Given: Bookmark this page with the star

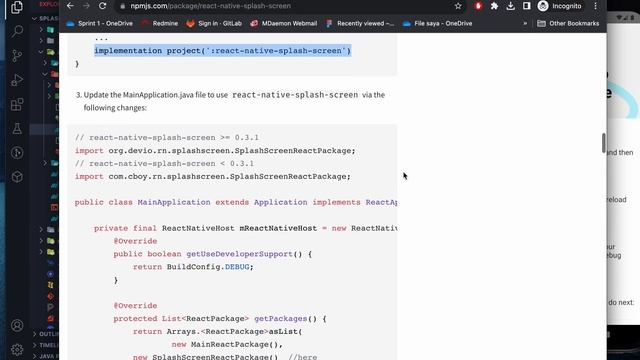Looking at the screenshot, I should 458,6.
